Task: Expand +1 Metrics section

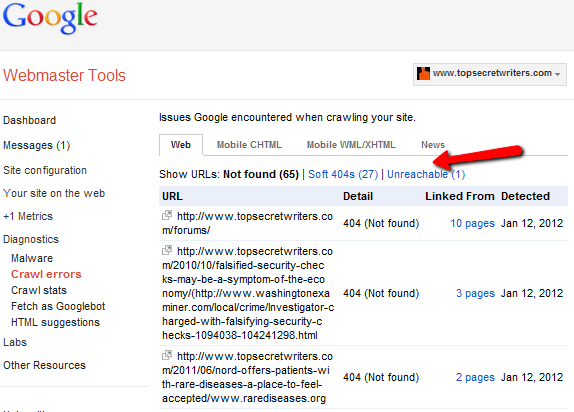Action: pyautogui.click(x=28, y=216)
